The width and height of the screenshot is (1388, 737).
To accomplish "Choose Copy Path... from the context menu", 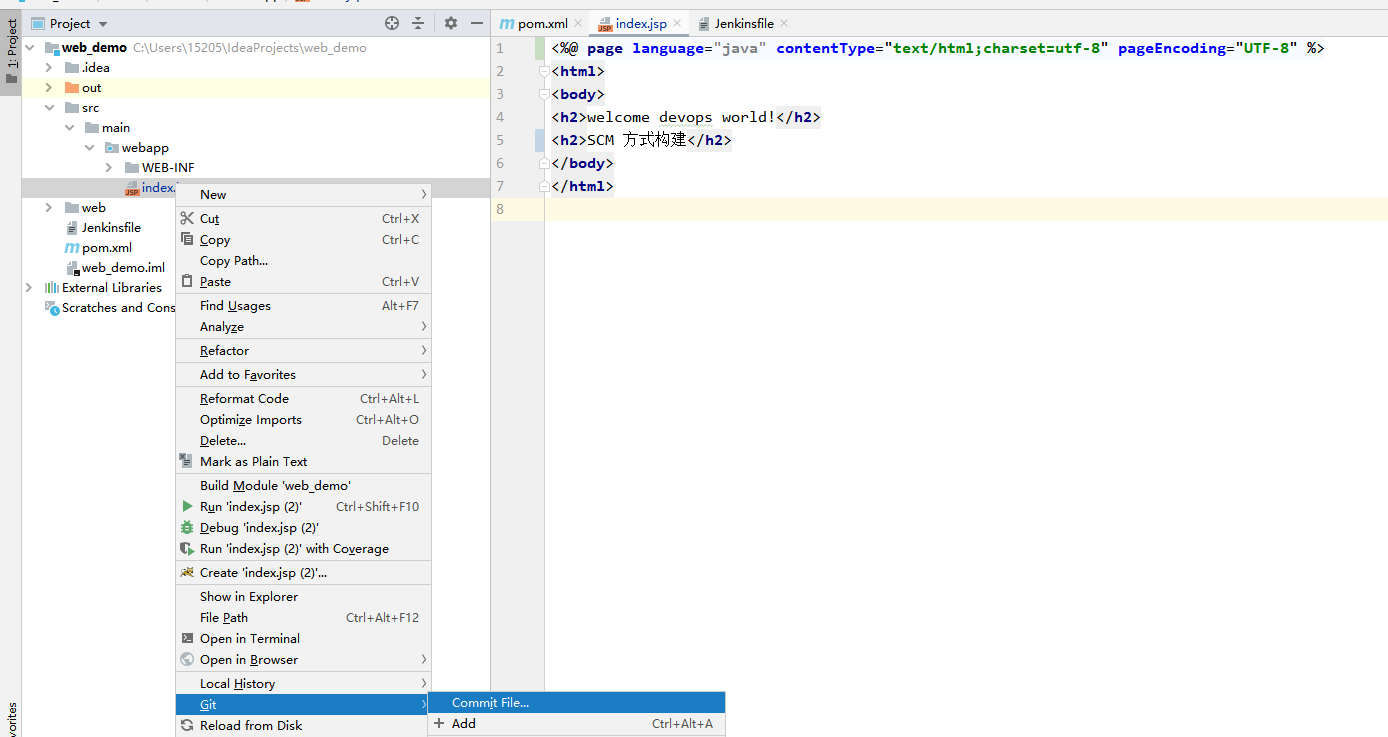I will pos(303,260).
